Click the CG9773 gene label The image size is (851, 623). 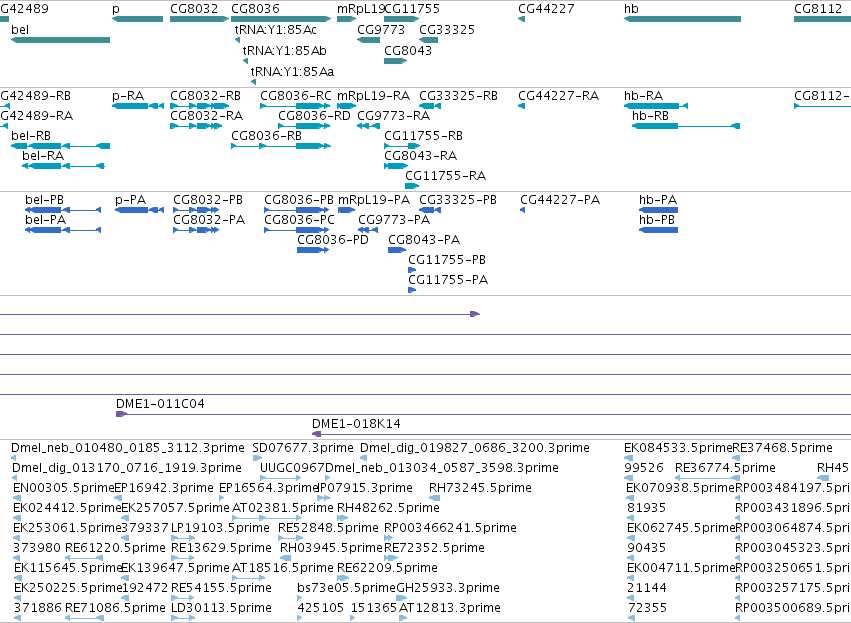tap(380, 30)
